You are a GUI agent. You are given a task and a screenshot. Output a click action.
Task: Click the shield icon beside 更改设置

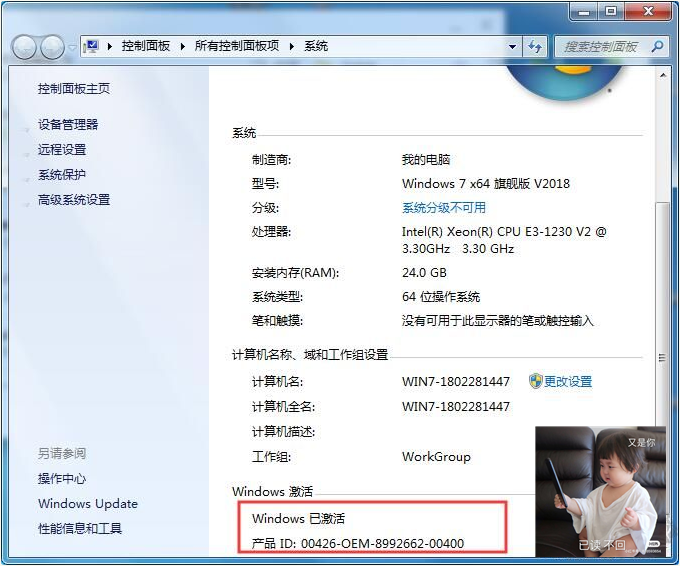[x=535, y=381]
